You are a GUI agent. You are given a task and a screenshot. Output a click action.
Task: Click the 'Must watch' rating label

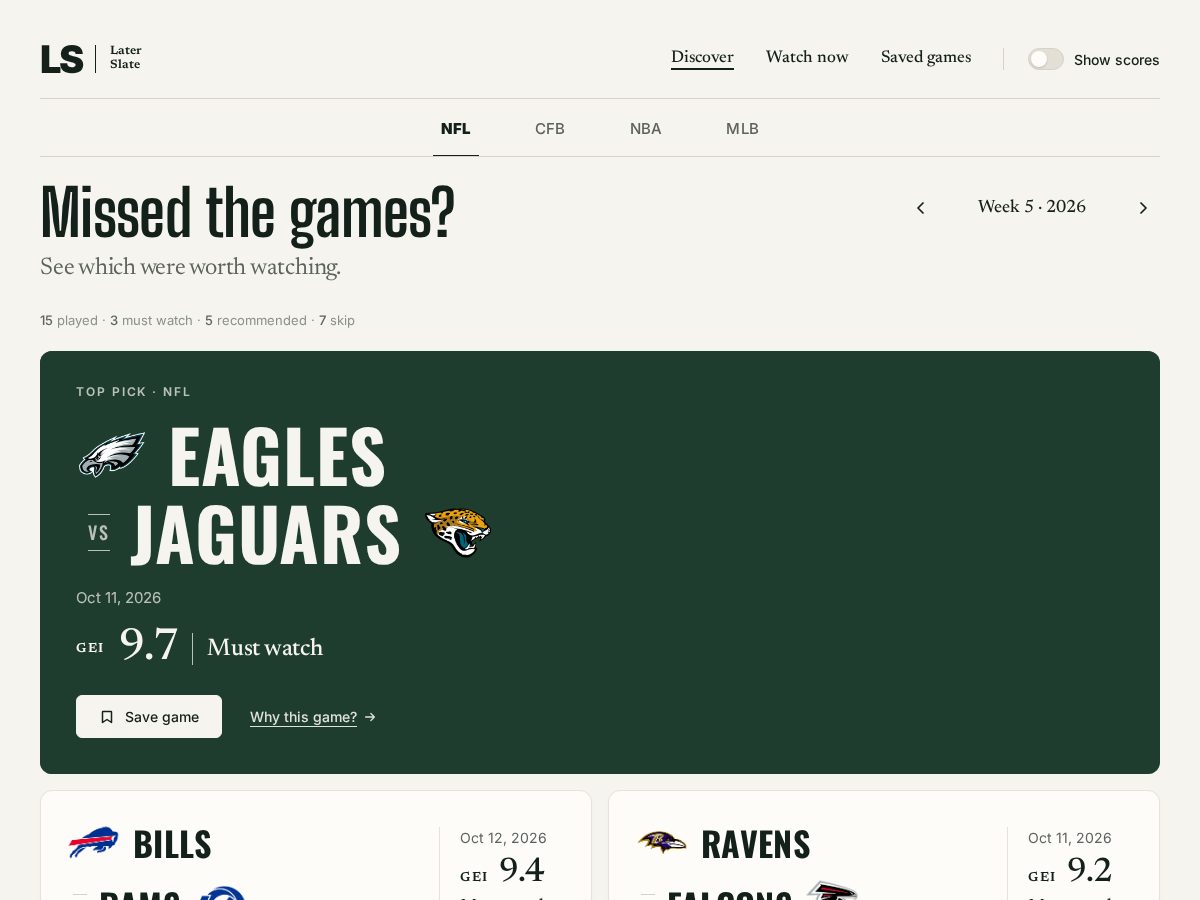[x=265, y=648]
